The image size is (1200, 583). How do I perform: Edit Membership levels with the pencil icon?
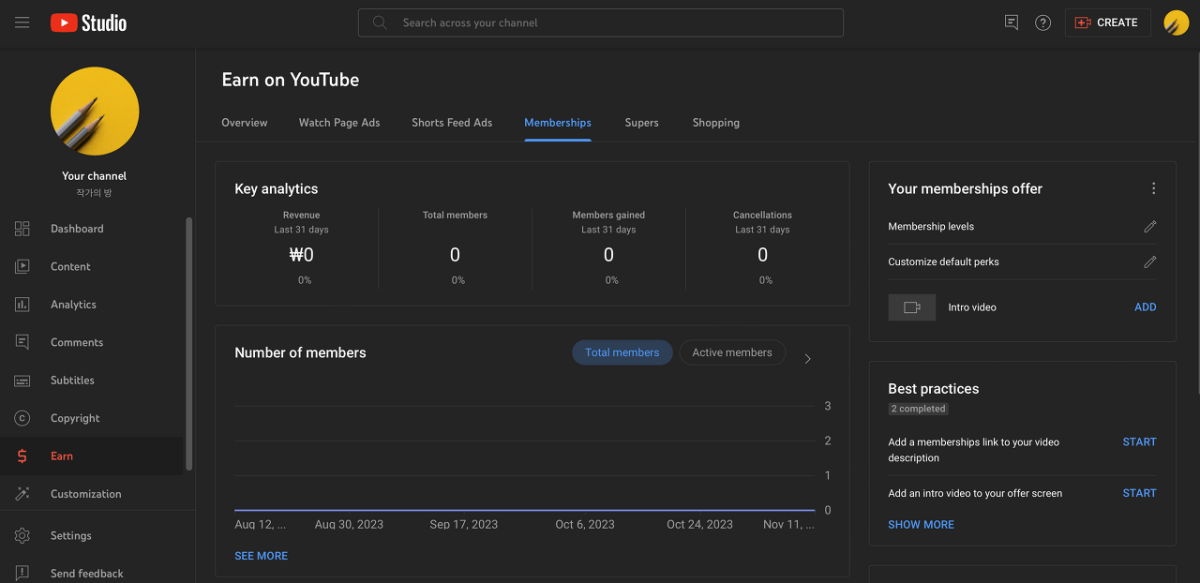point(1150,227)
